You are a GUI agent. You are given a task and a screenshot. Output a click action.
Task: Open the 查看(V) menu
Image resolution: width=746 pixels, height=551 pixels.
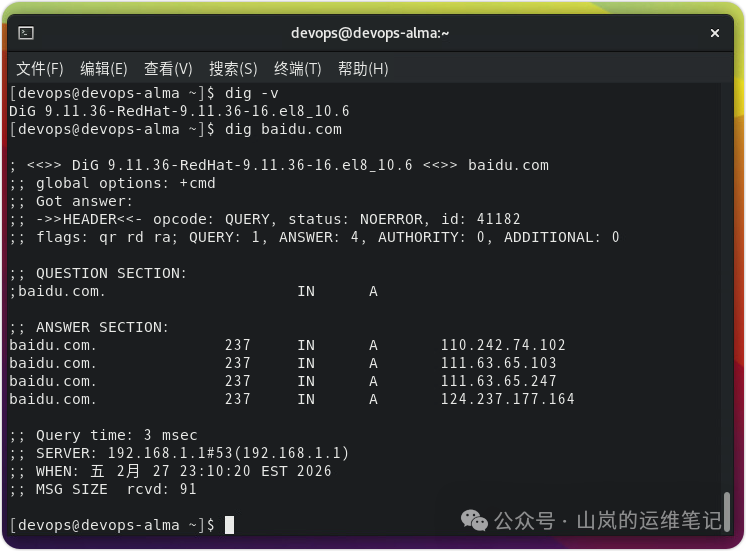tap(168, 69)
